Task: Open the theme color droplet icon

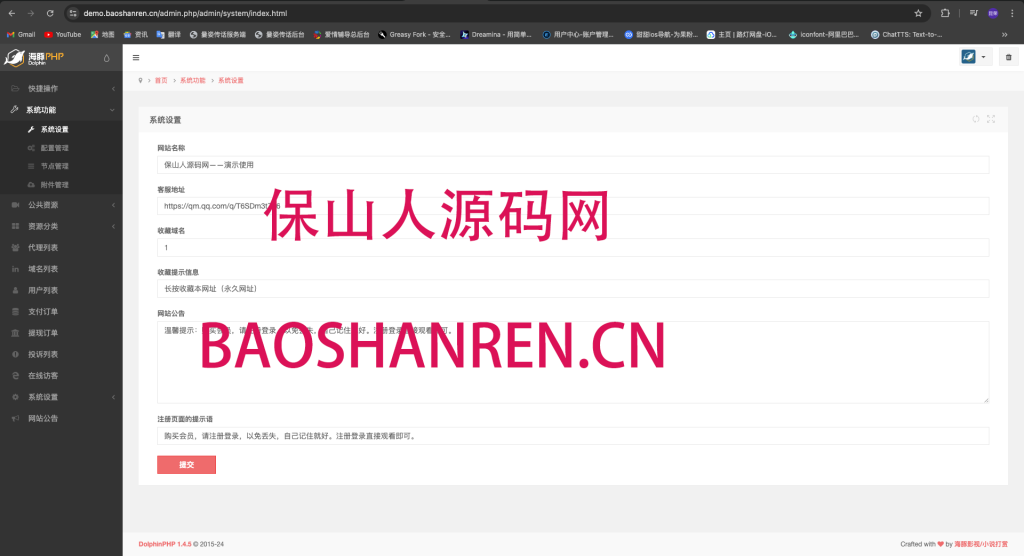Action: pyautogui.click(x=106, y=58)
